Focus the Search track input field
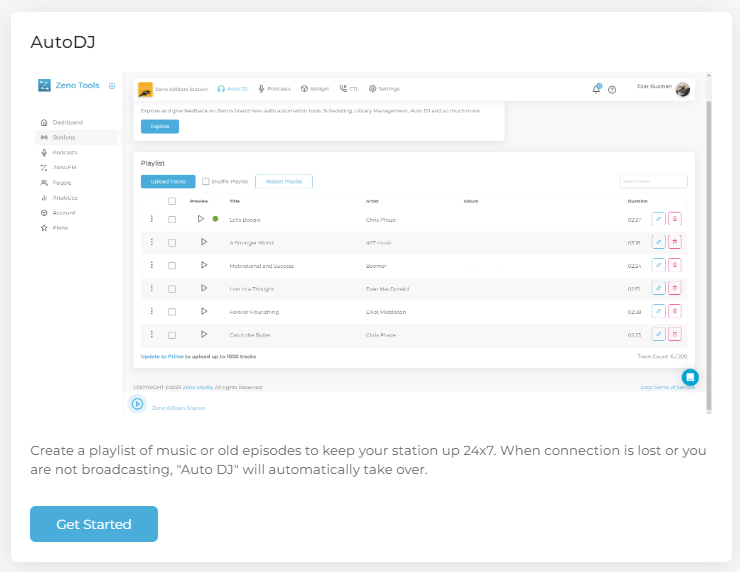This screenshot has height=572, width=740. coord(653,181)
